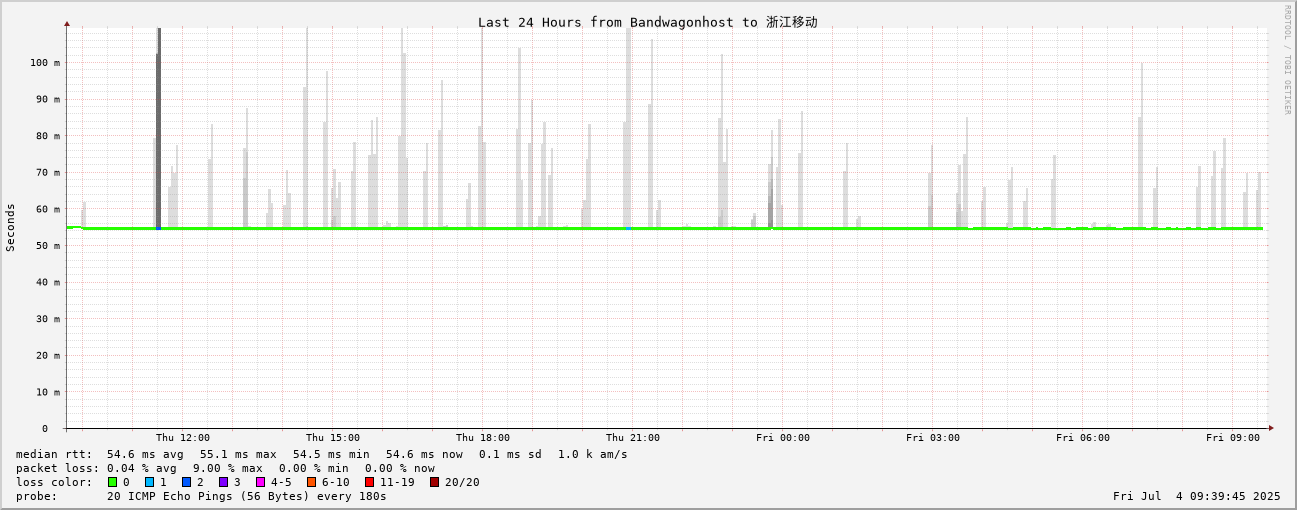Click the 'probe:' row label
The height and width of the screenshot is (510, 1297).
[37, 496]
